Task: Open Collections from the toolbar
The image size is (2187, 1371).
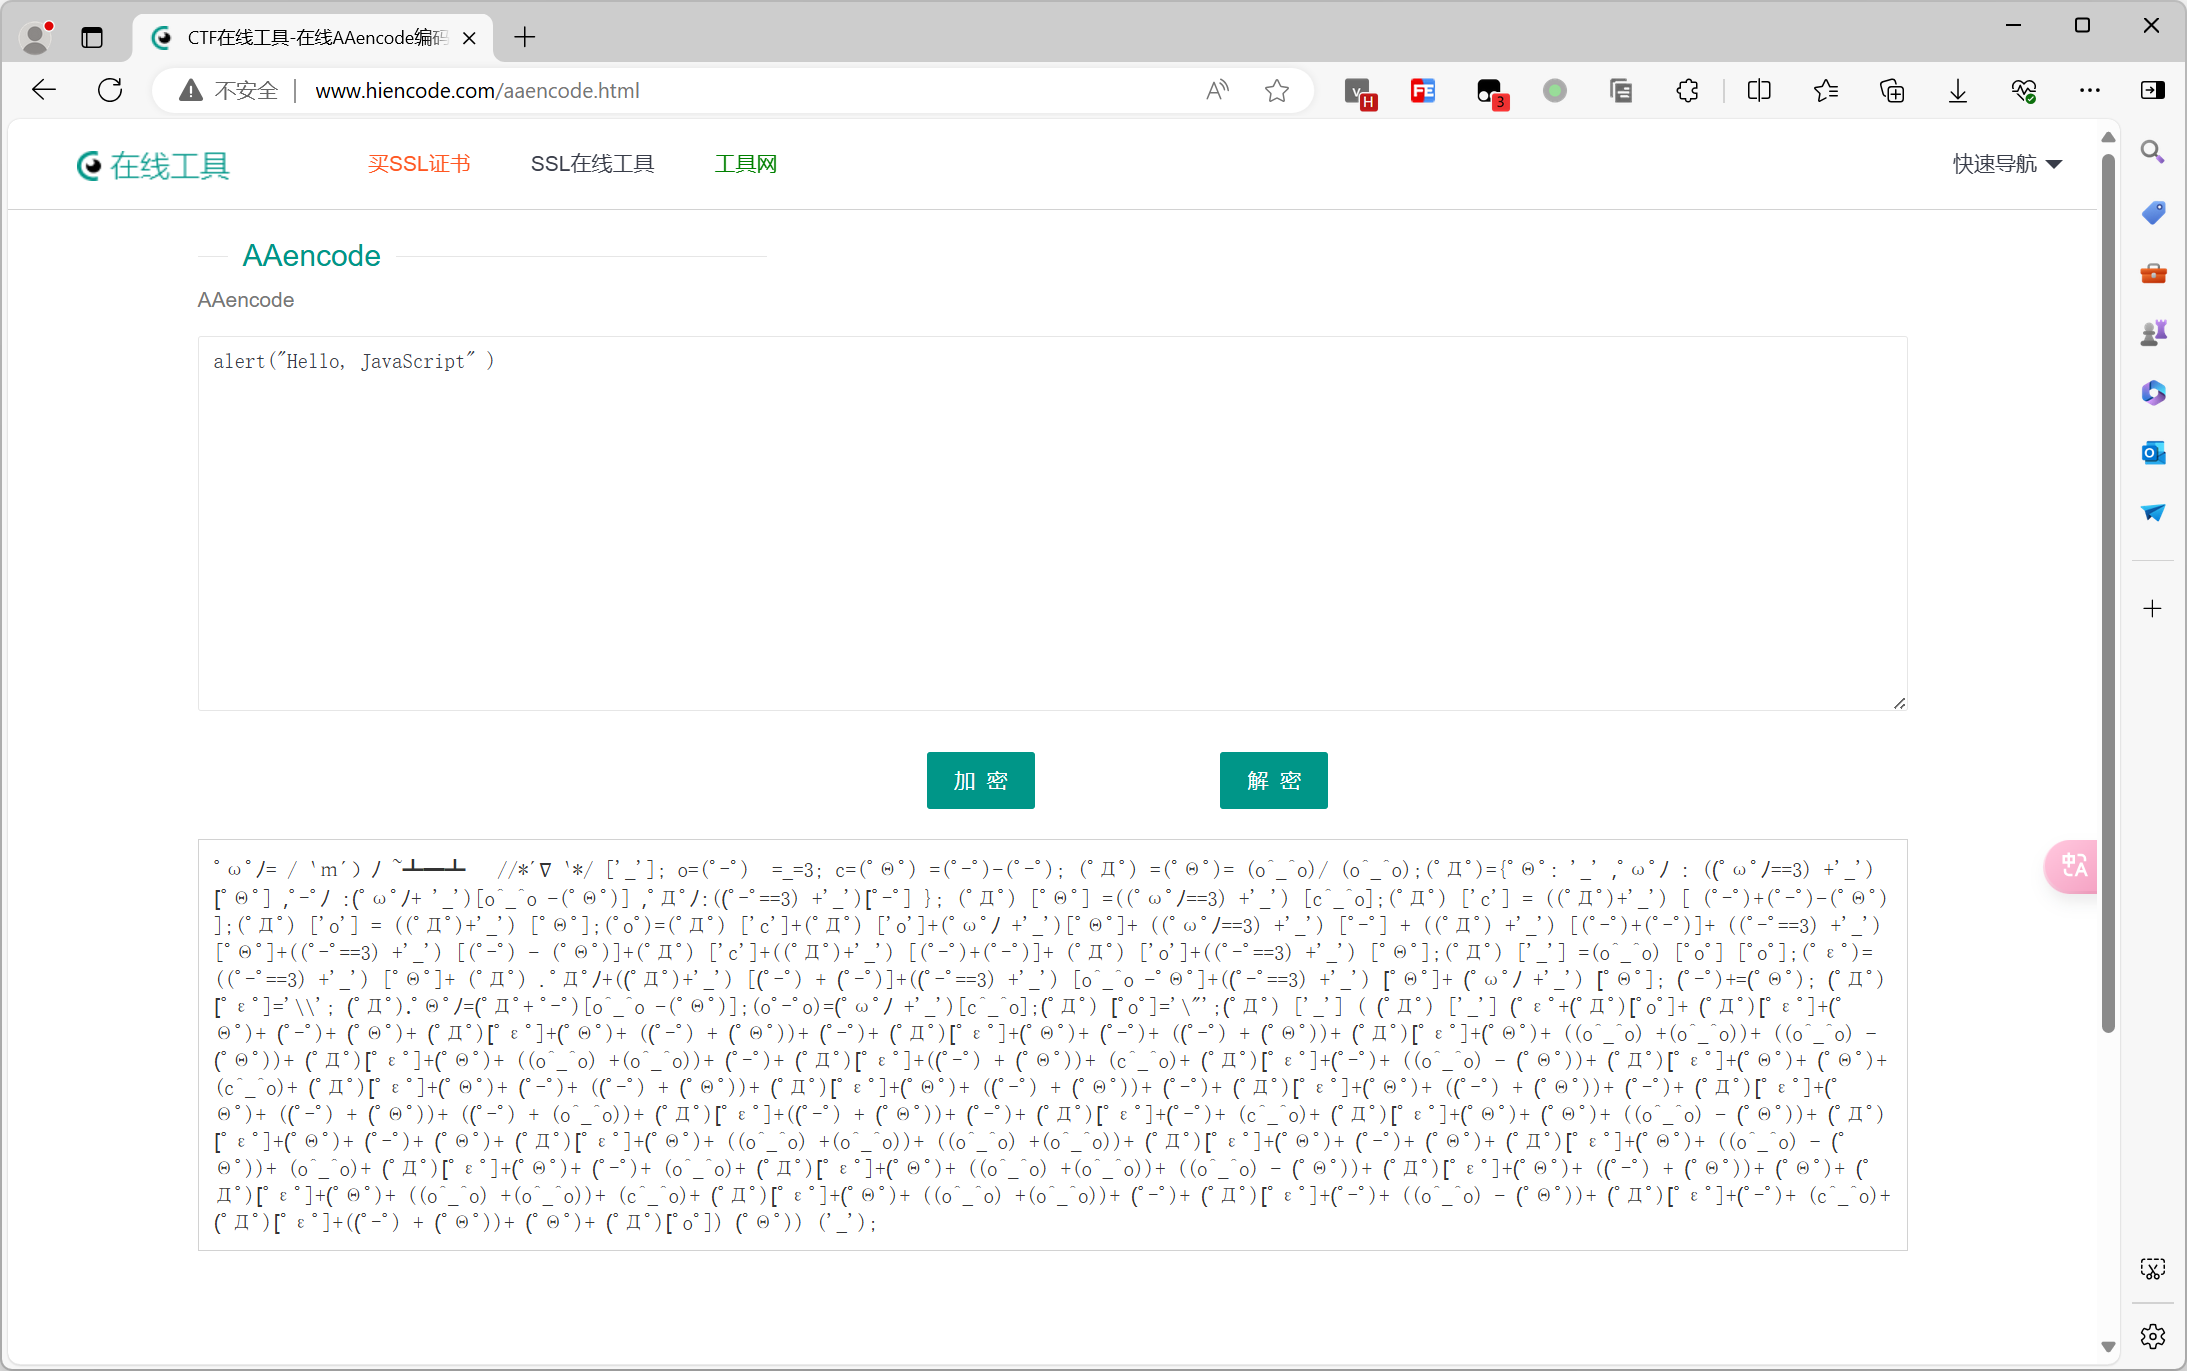Action: (1892, 90)
